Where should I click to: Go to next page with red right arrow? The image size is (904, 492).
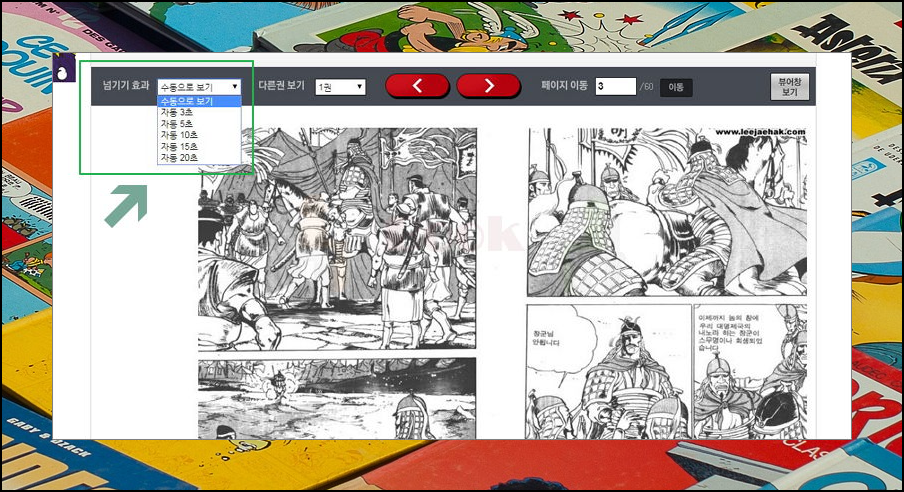(x=489, y=86)
